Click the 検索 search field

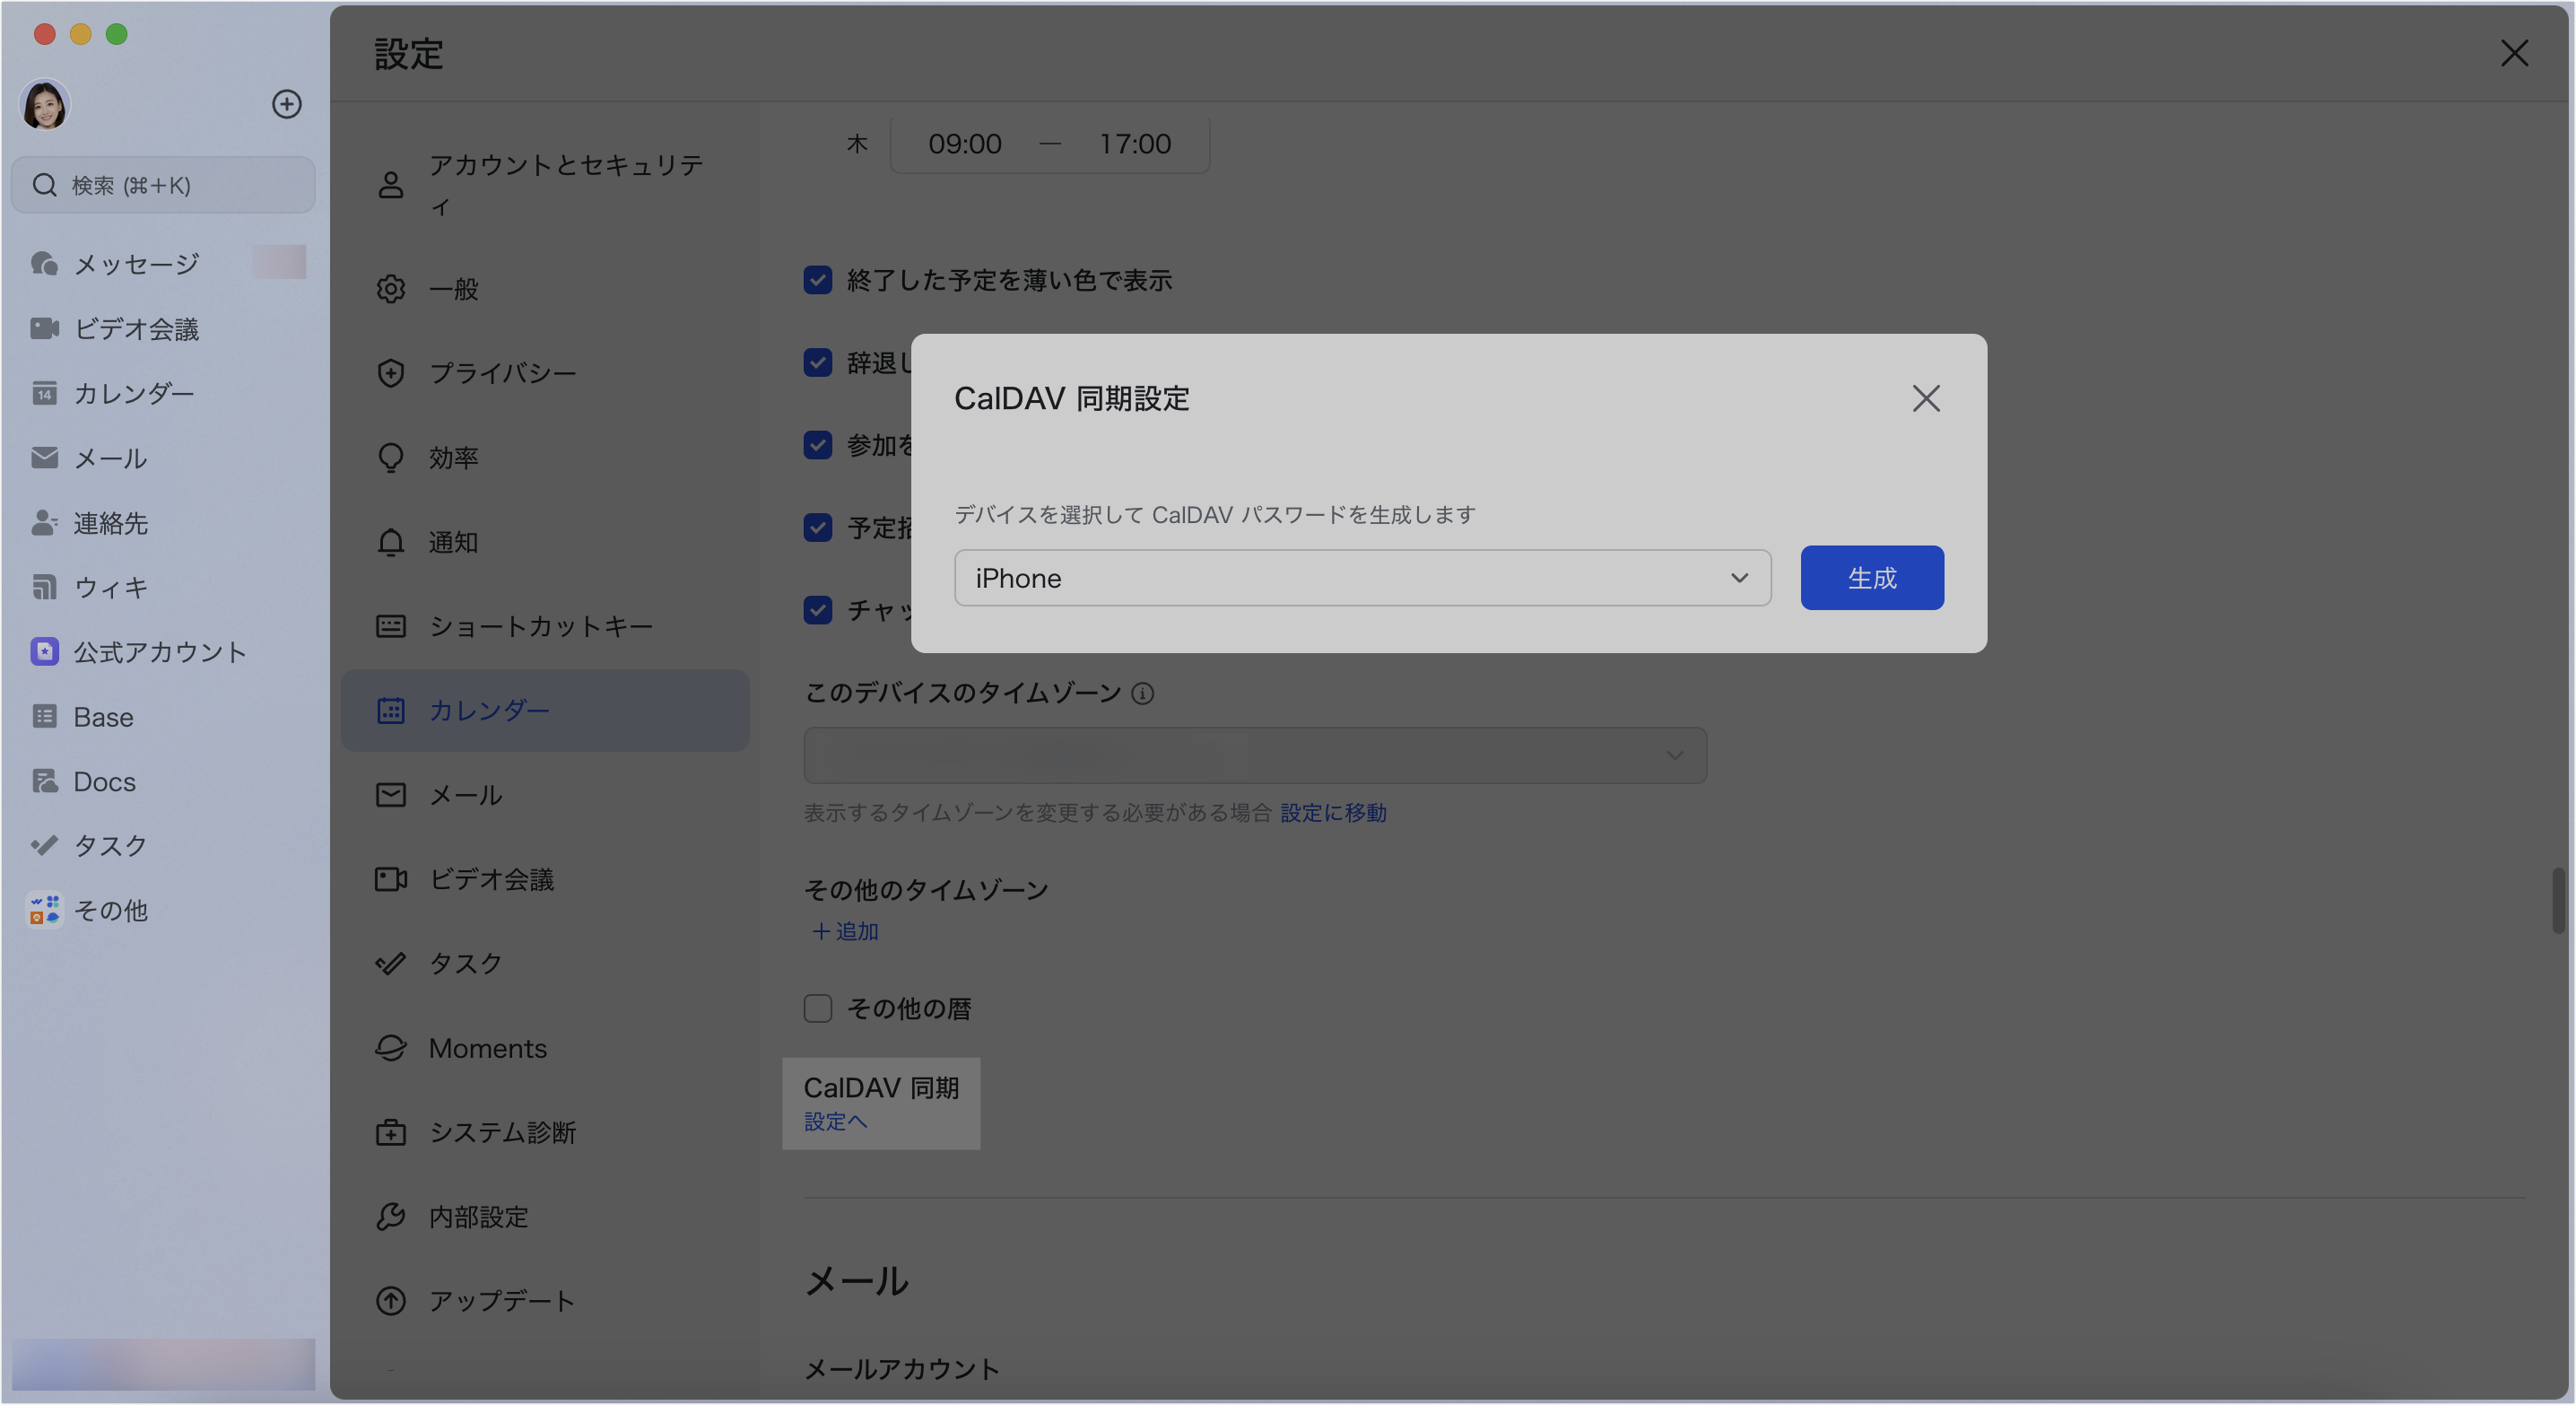[164, 185]
